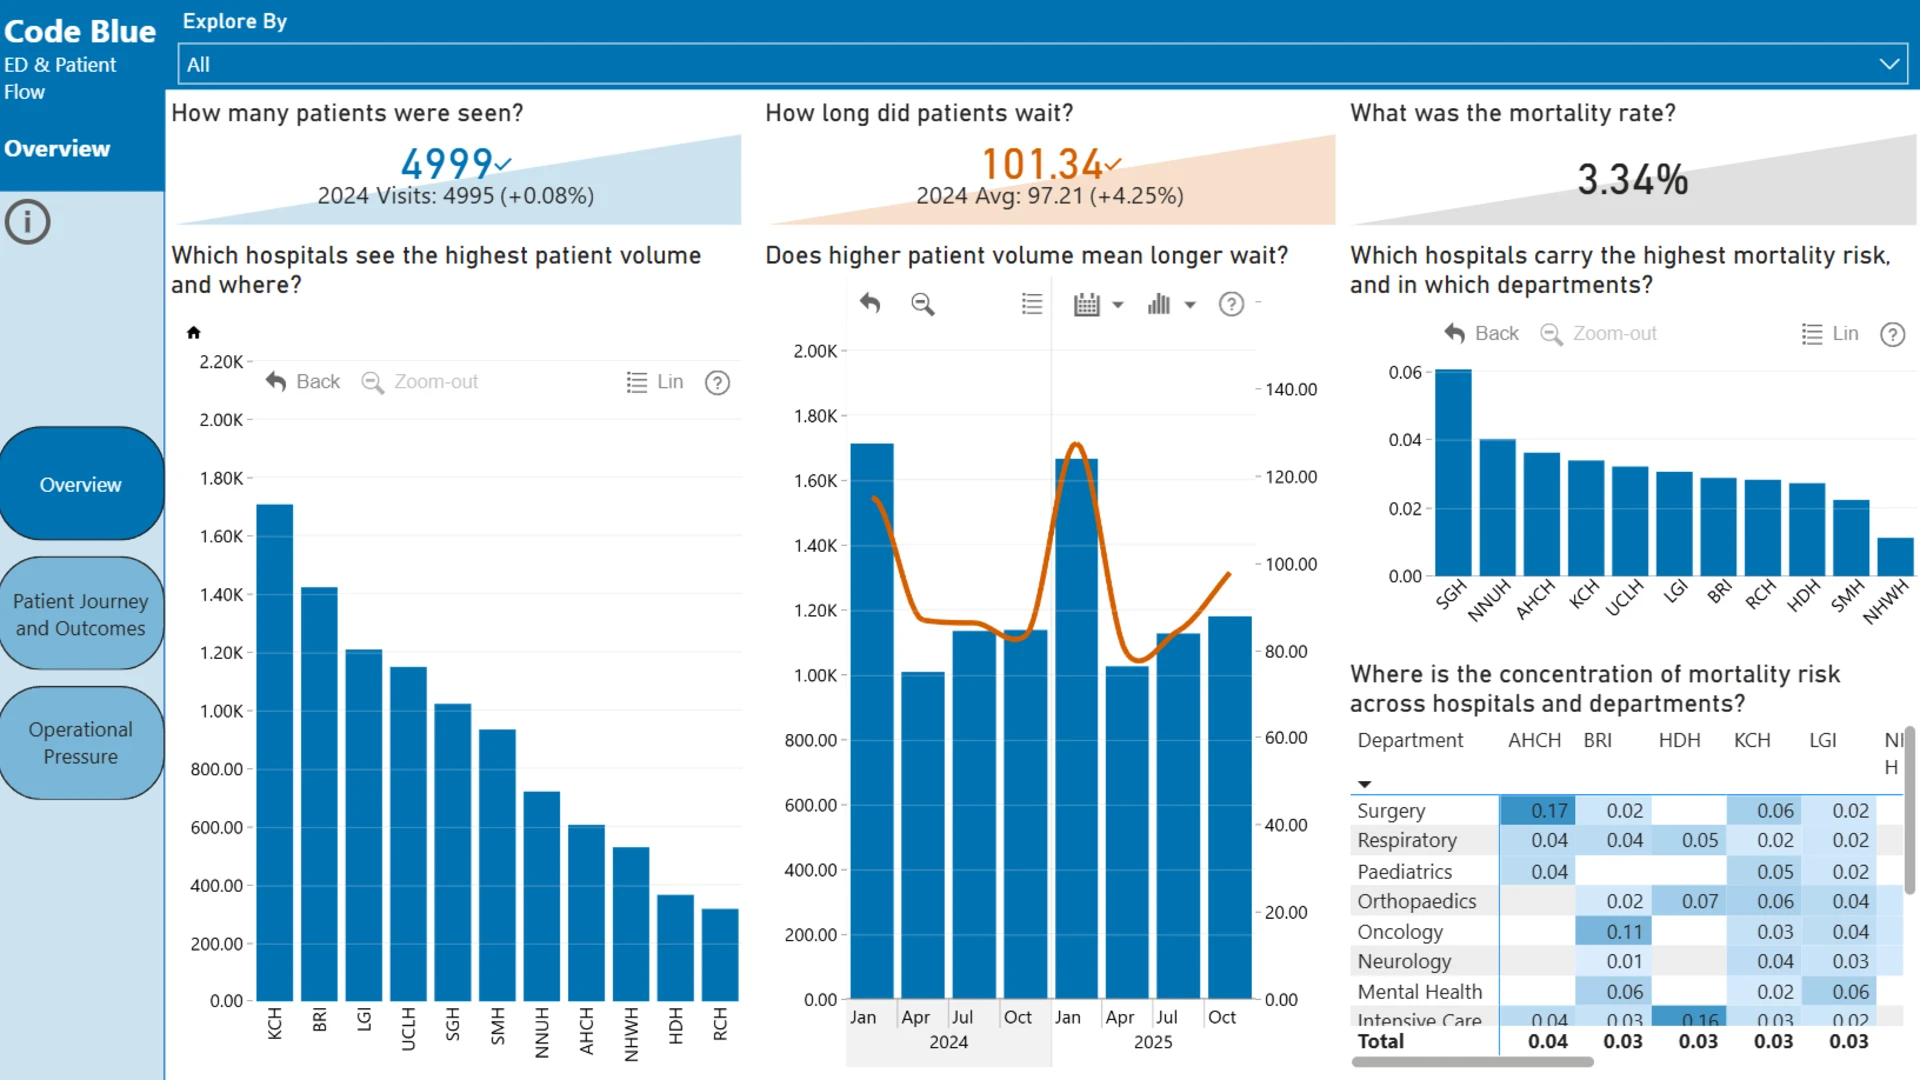Select the RCH bar in the volume chart
Screen dimensions: 1920x1080
[720, 955]
